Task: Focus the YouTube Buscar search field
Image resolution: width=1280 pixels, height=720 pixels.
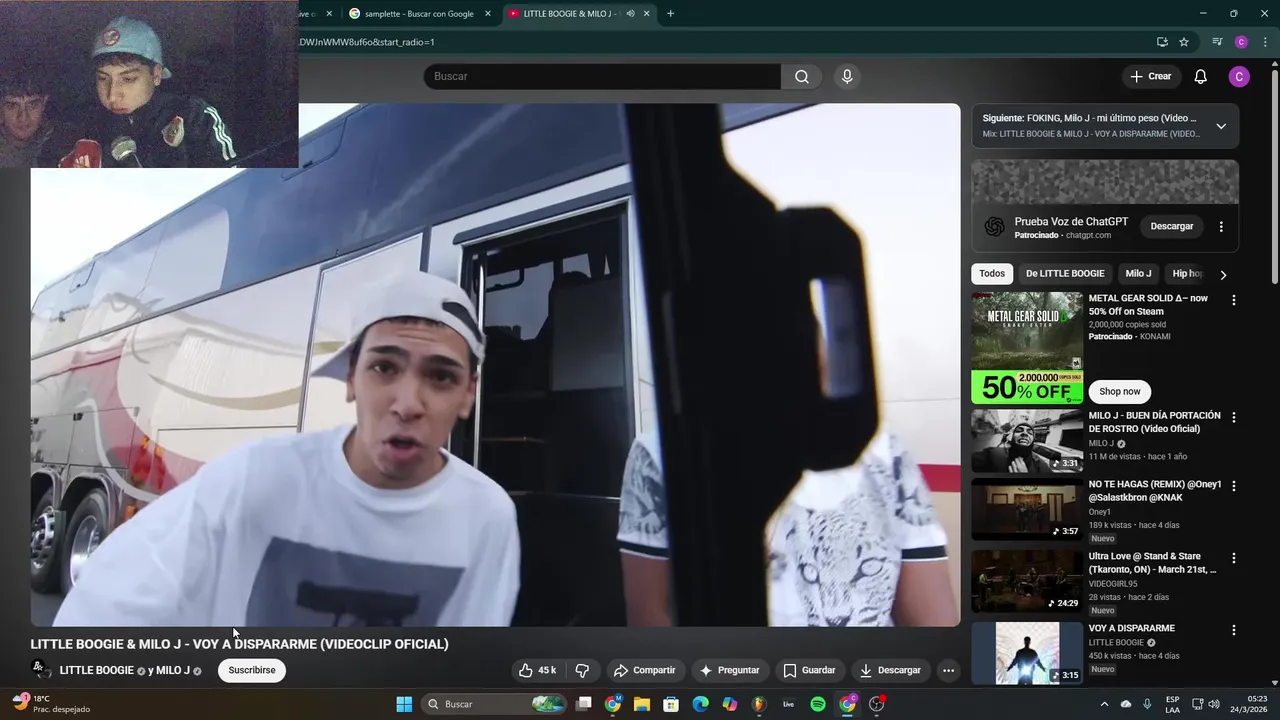Action: 602,77
